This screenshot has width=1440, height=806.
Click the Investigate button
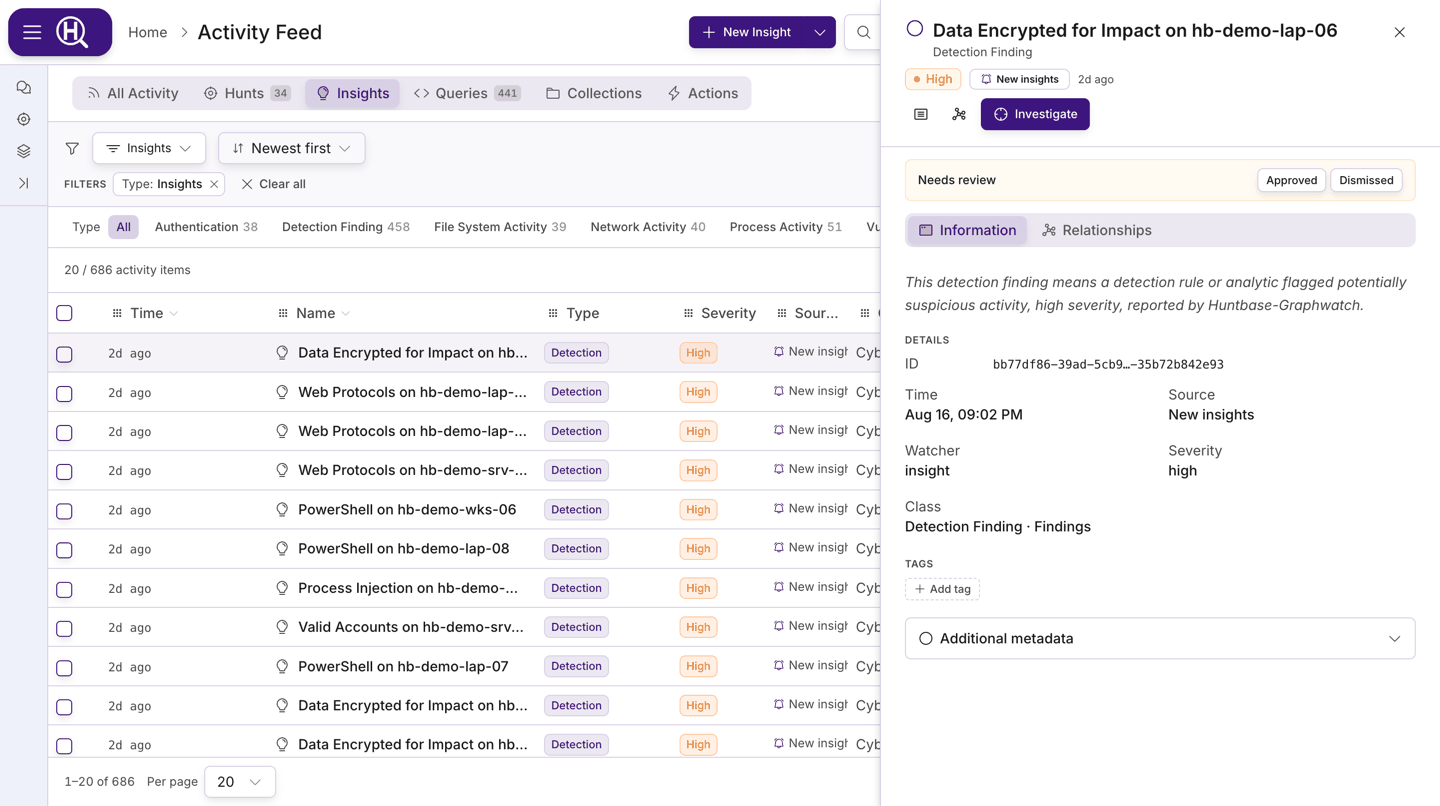[x=1035, y=114]
